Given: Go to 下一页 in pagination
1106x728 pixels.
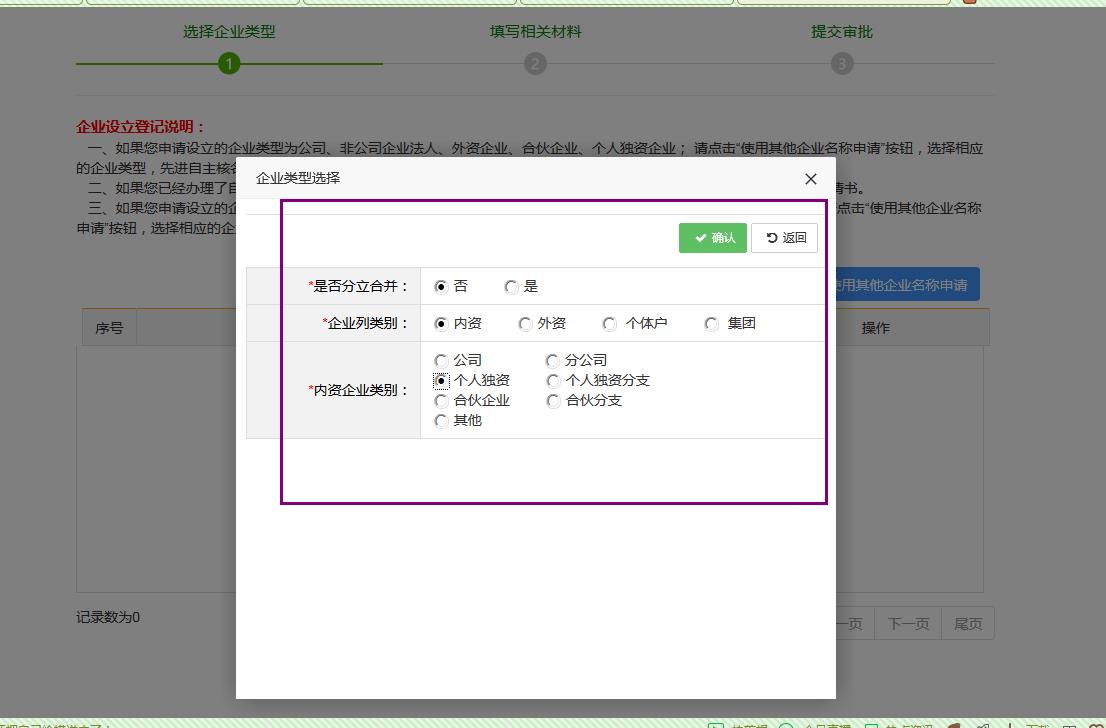Looking at the screenshot, I should (x=908, y=624).
